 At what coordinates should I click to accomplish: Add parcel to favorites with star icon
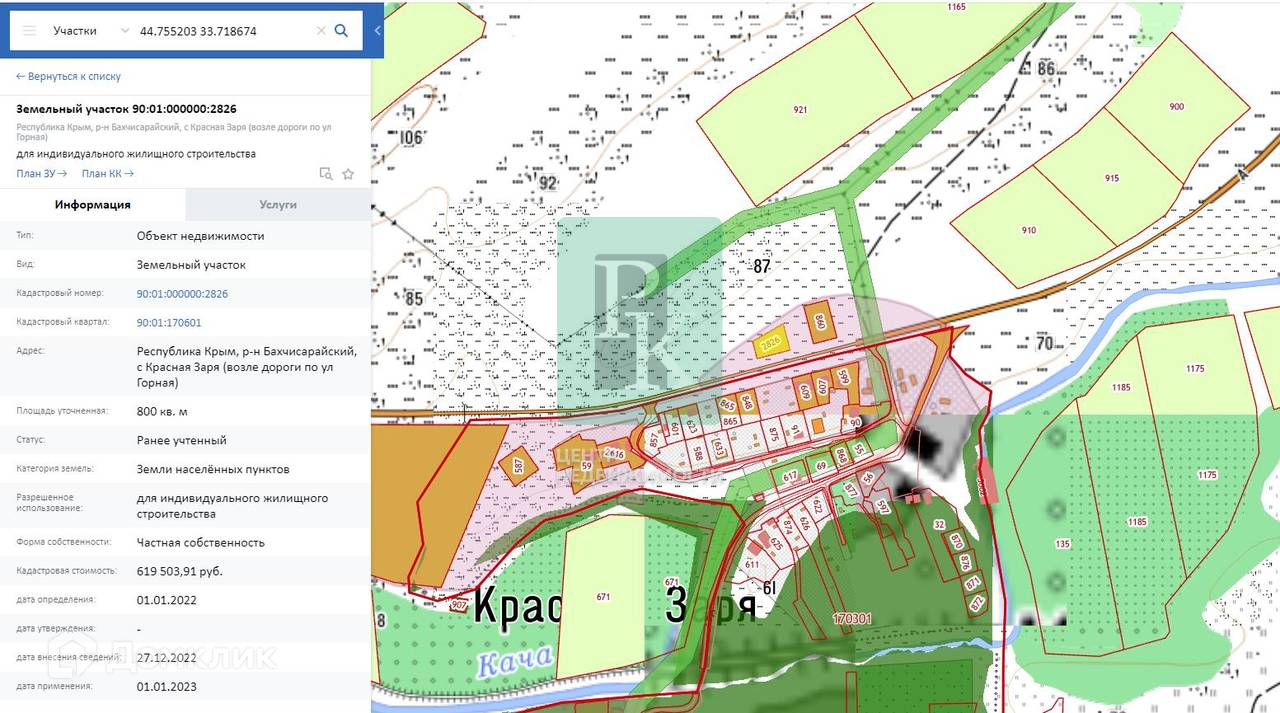348,174
